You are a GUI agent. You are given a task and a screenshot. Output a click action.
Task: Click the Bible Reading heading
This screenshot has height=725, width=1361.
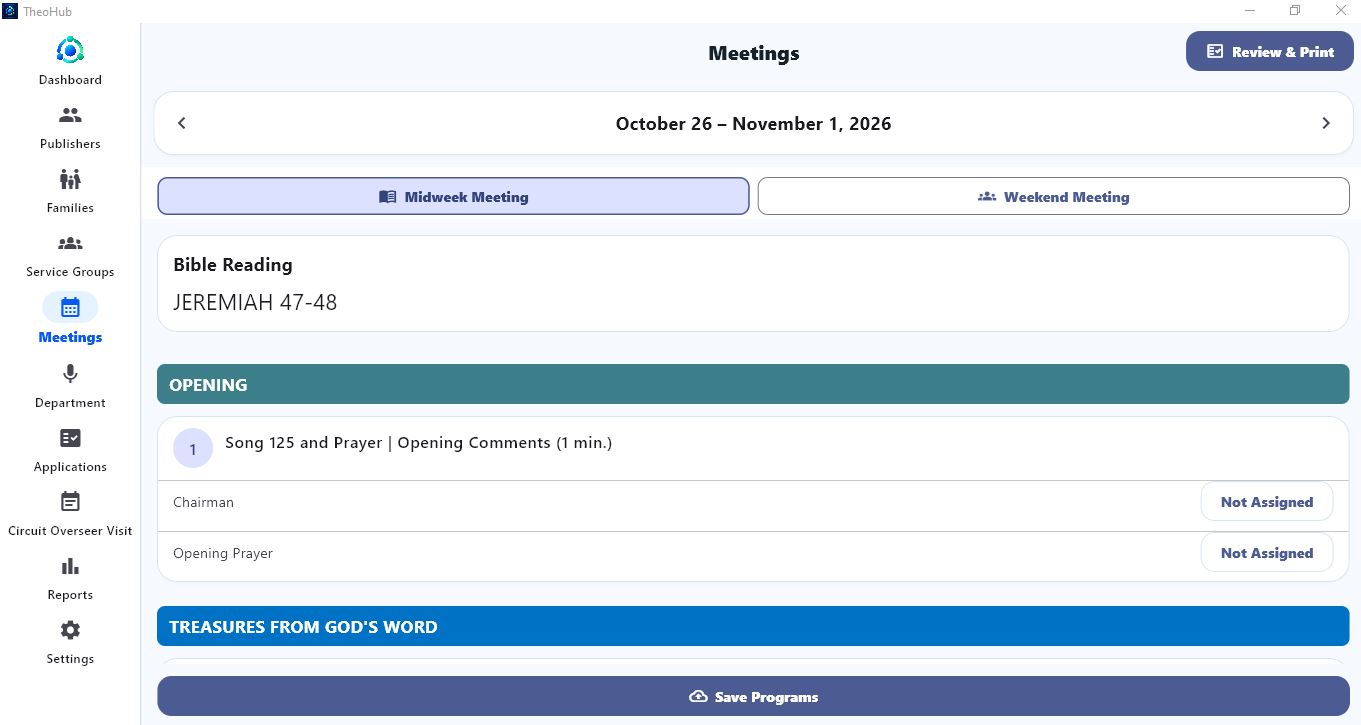(233, 265)
